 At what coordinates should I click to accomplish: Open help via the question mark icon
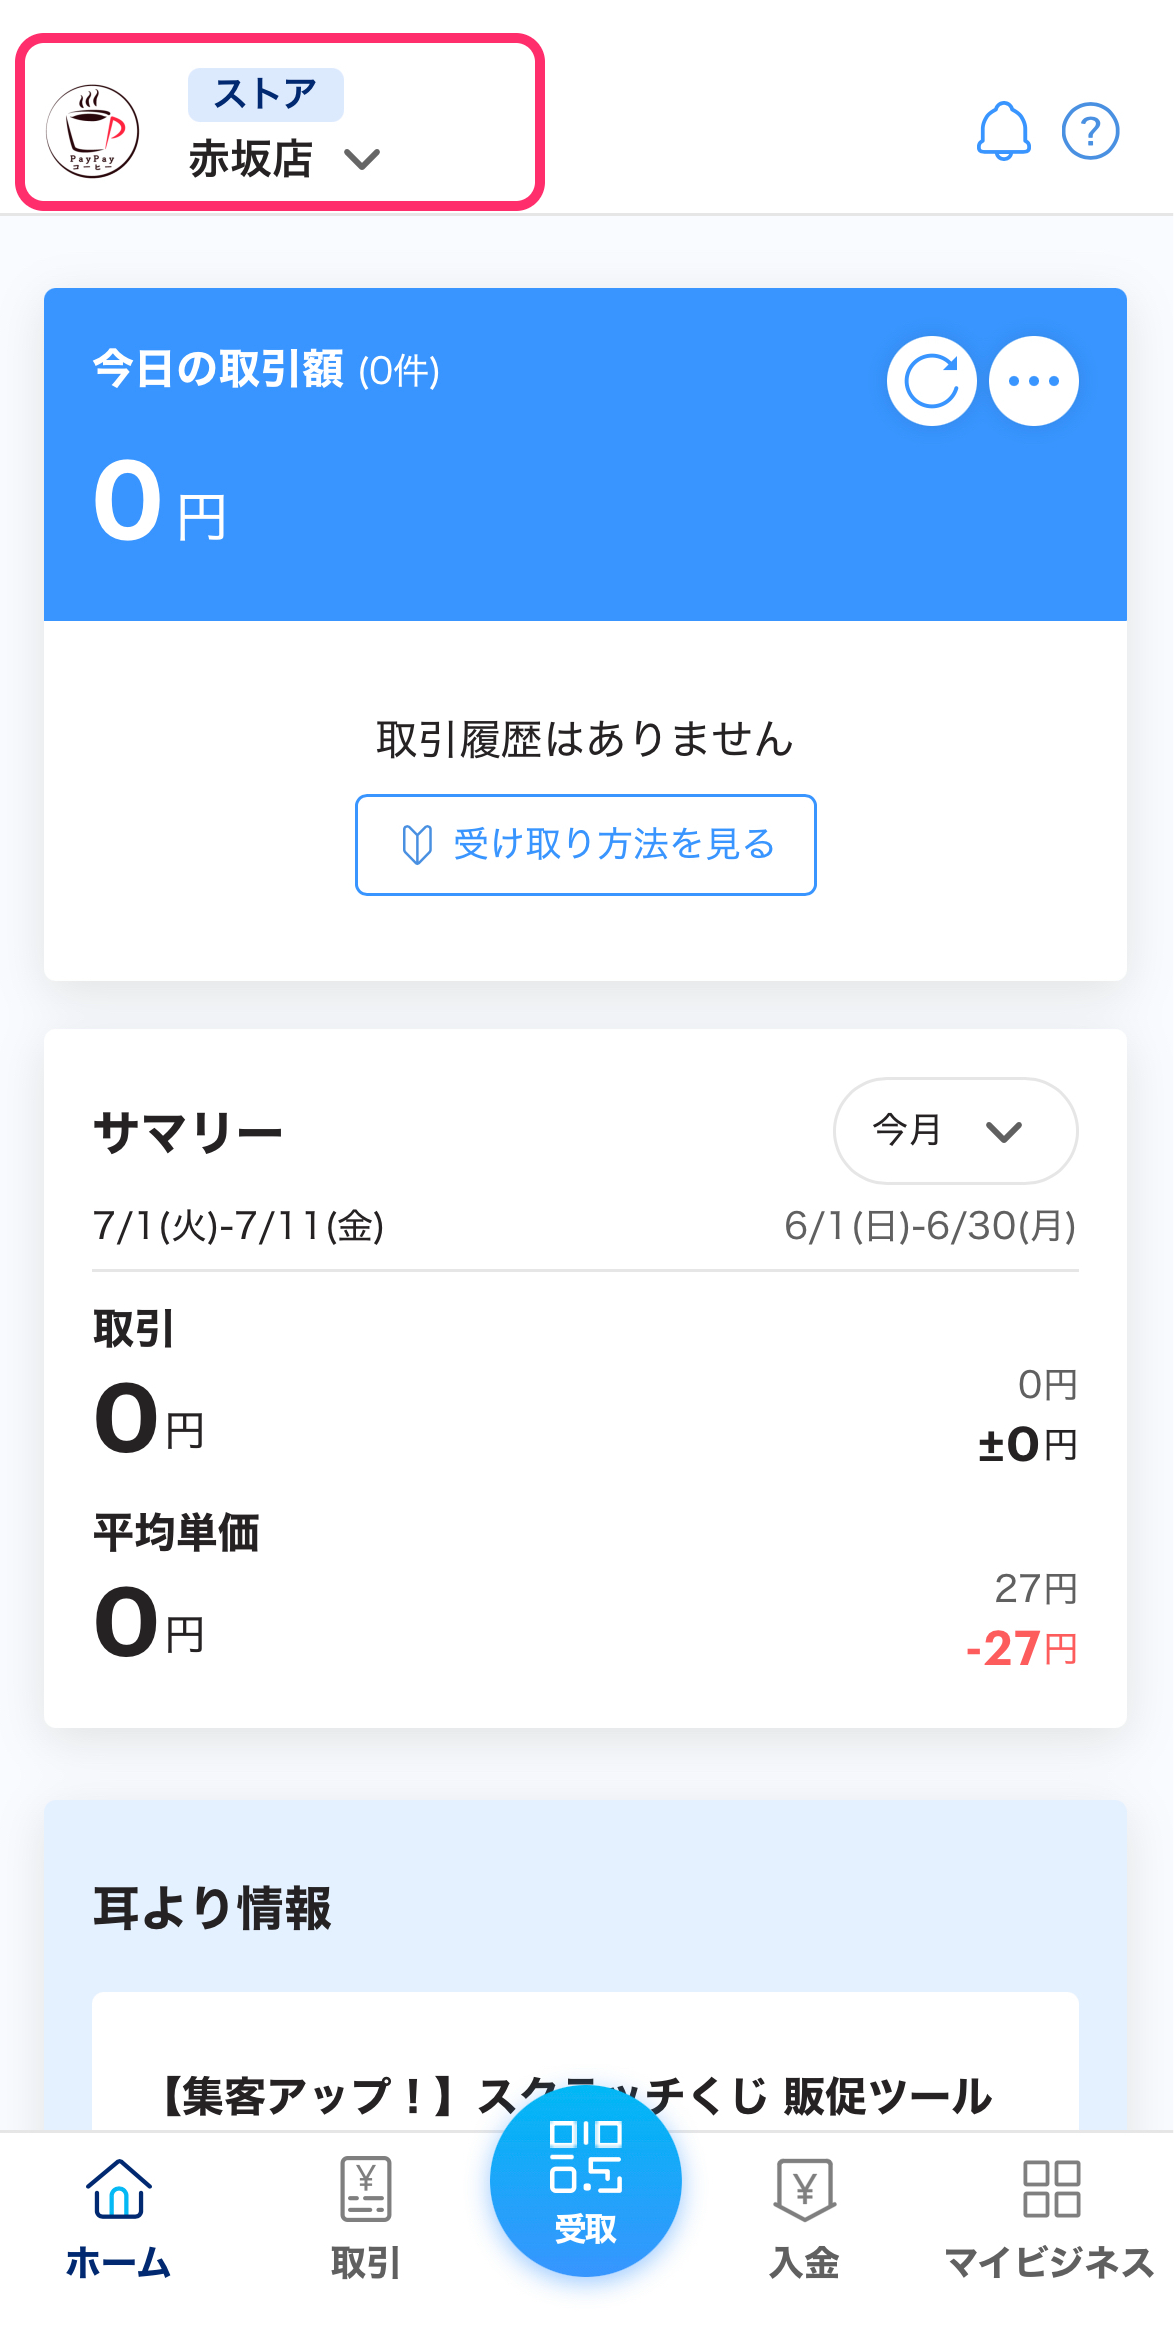(x=1090, y=131)
